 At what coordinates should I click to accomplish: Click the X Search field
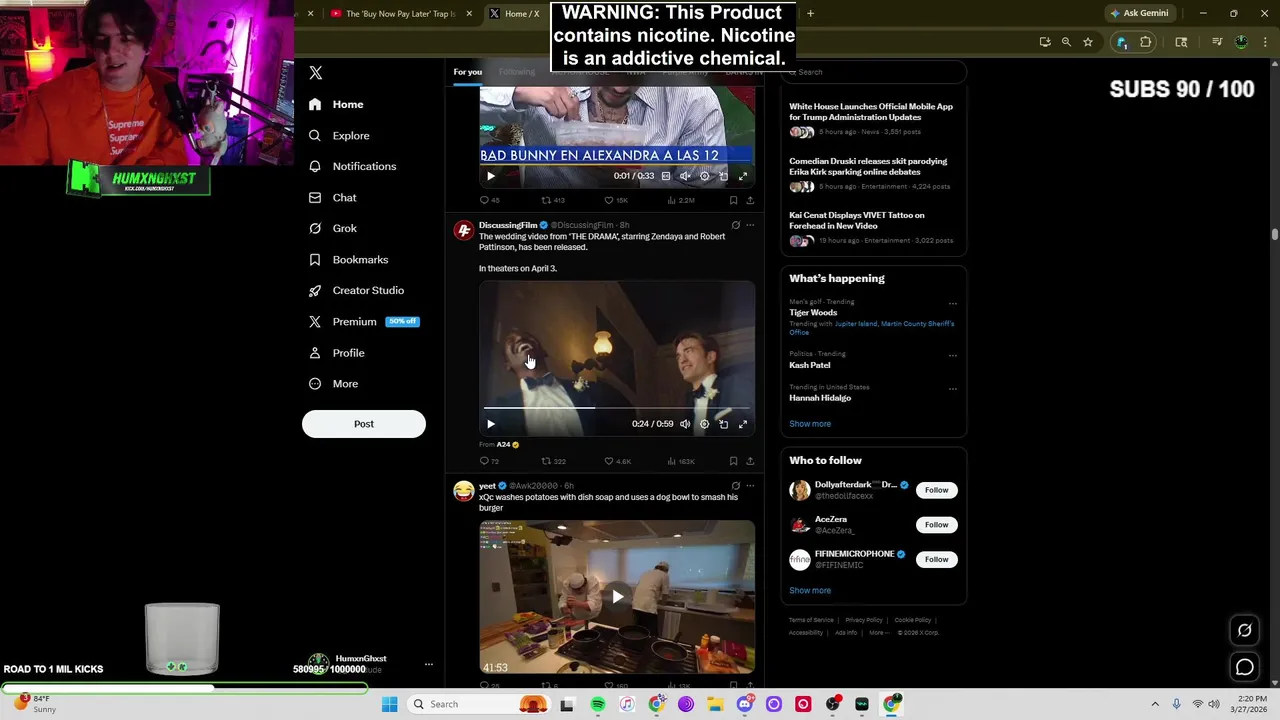(873, 72)
